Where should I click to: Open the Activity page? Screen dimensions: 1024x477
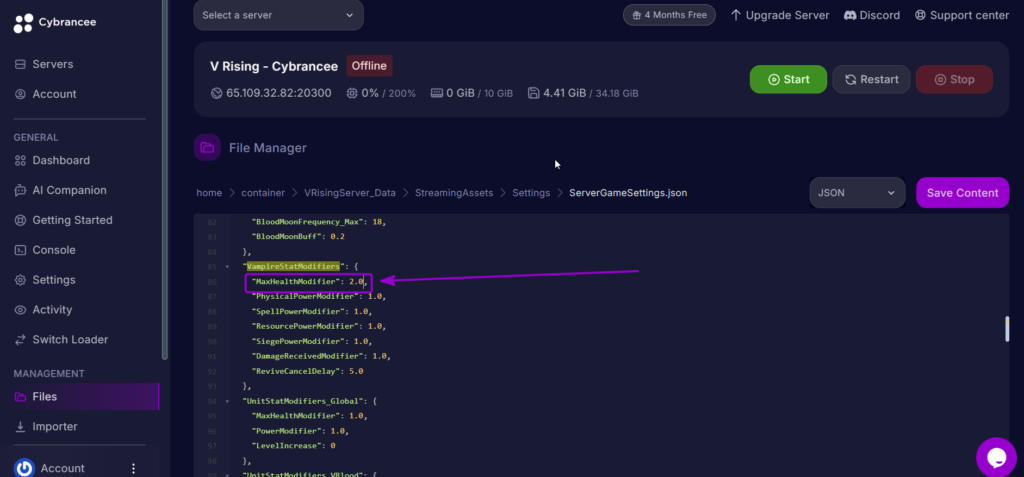click(x=52, y=310)
